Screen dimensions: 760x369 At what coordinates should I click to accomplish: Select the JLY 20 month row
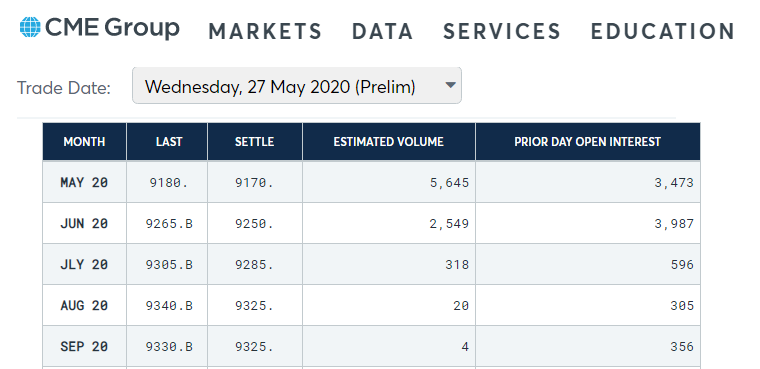click(x=371, y=264)
